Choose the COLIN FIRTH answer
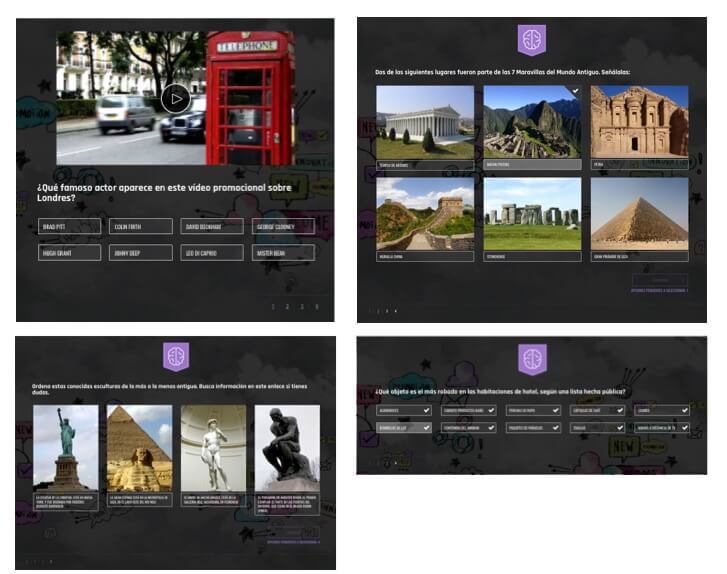727x574 pixels. pos(140,226)
